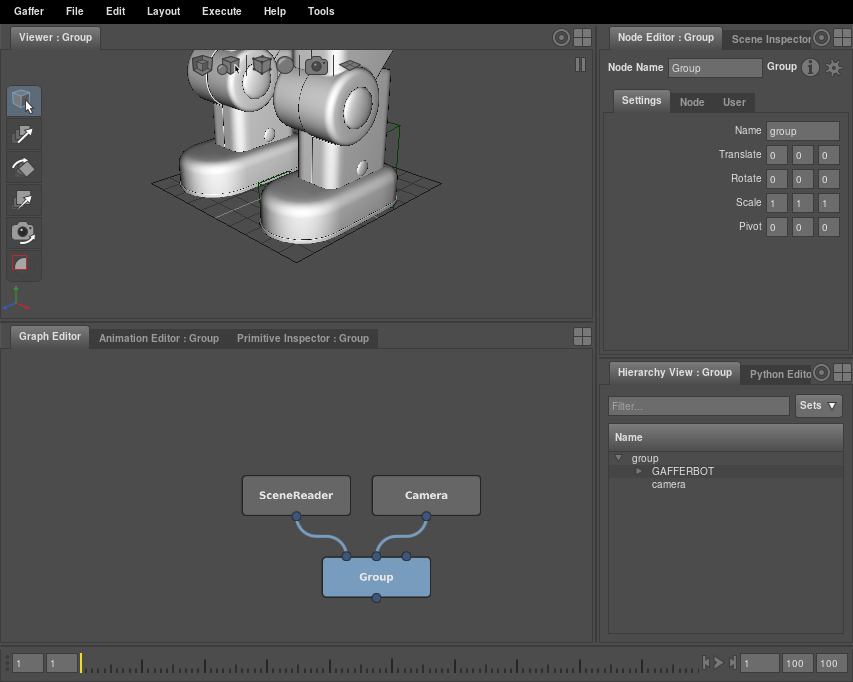Screen dimensions: 853x682
Task: Collapse the group row in the hierarchy
Action: [x=618, y=458]
